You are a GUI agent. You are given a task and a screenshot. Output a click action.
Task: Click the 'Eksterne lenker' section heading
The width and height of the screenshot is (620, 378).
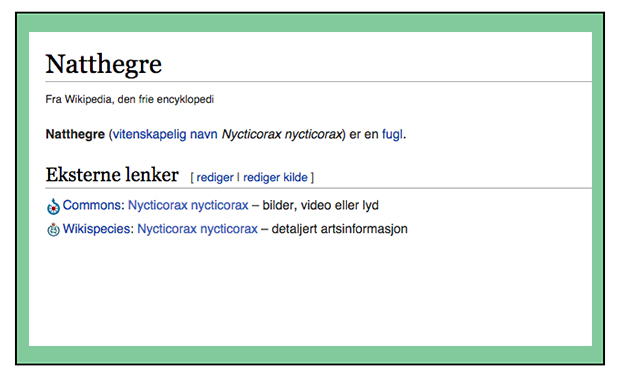(x=112, y=175)
